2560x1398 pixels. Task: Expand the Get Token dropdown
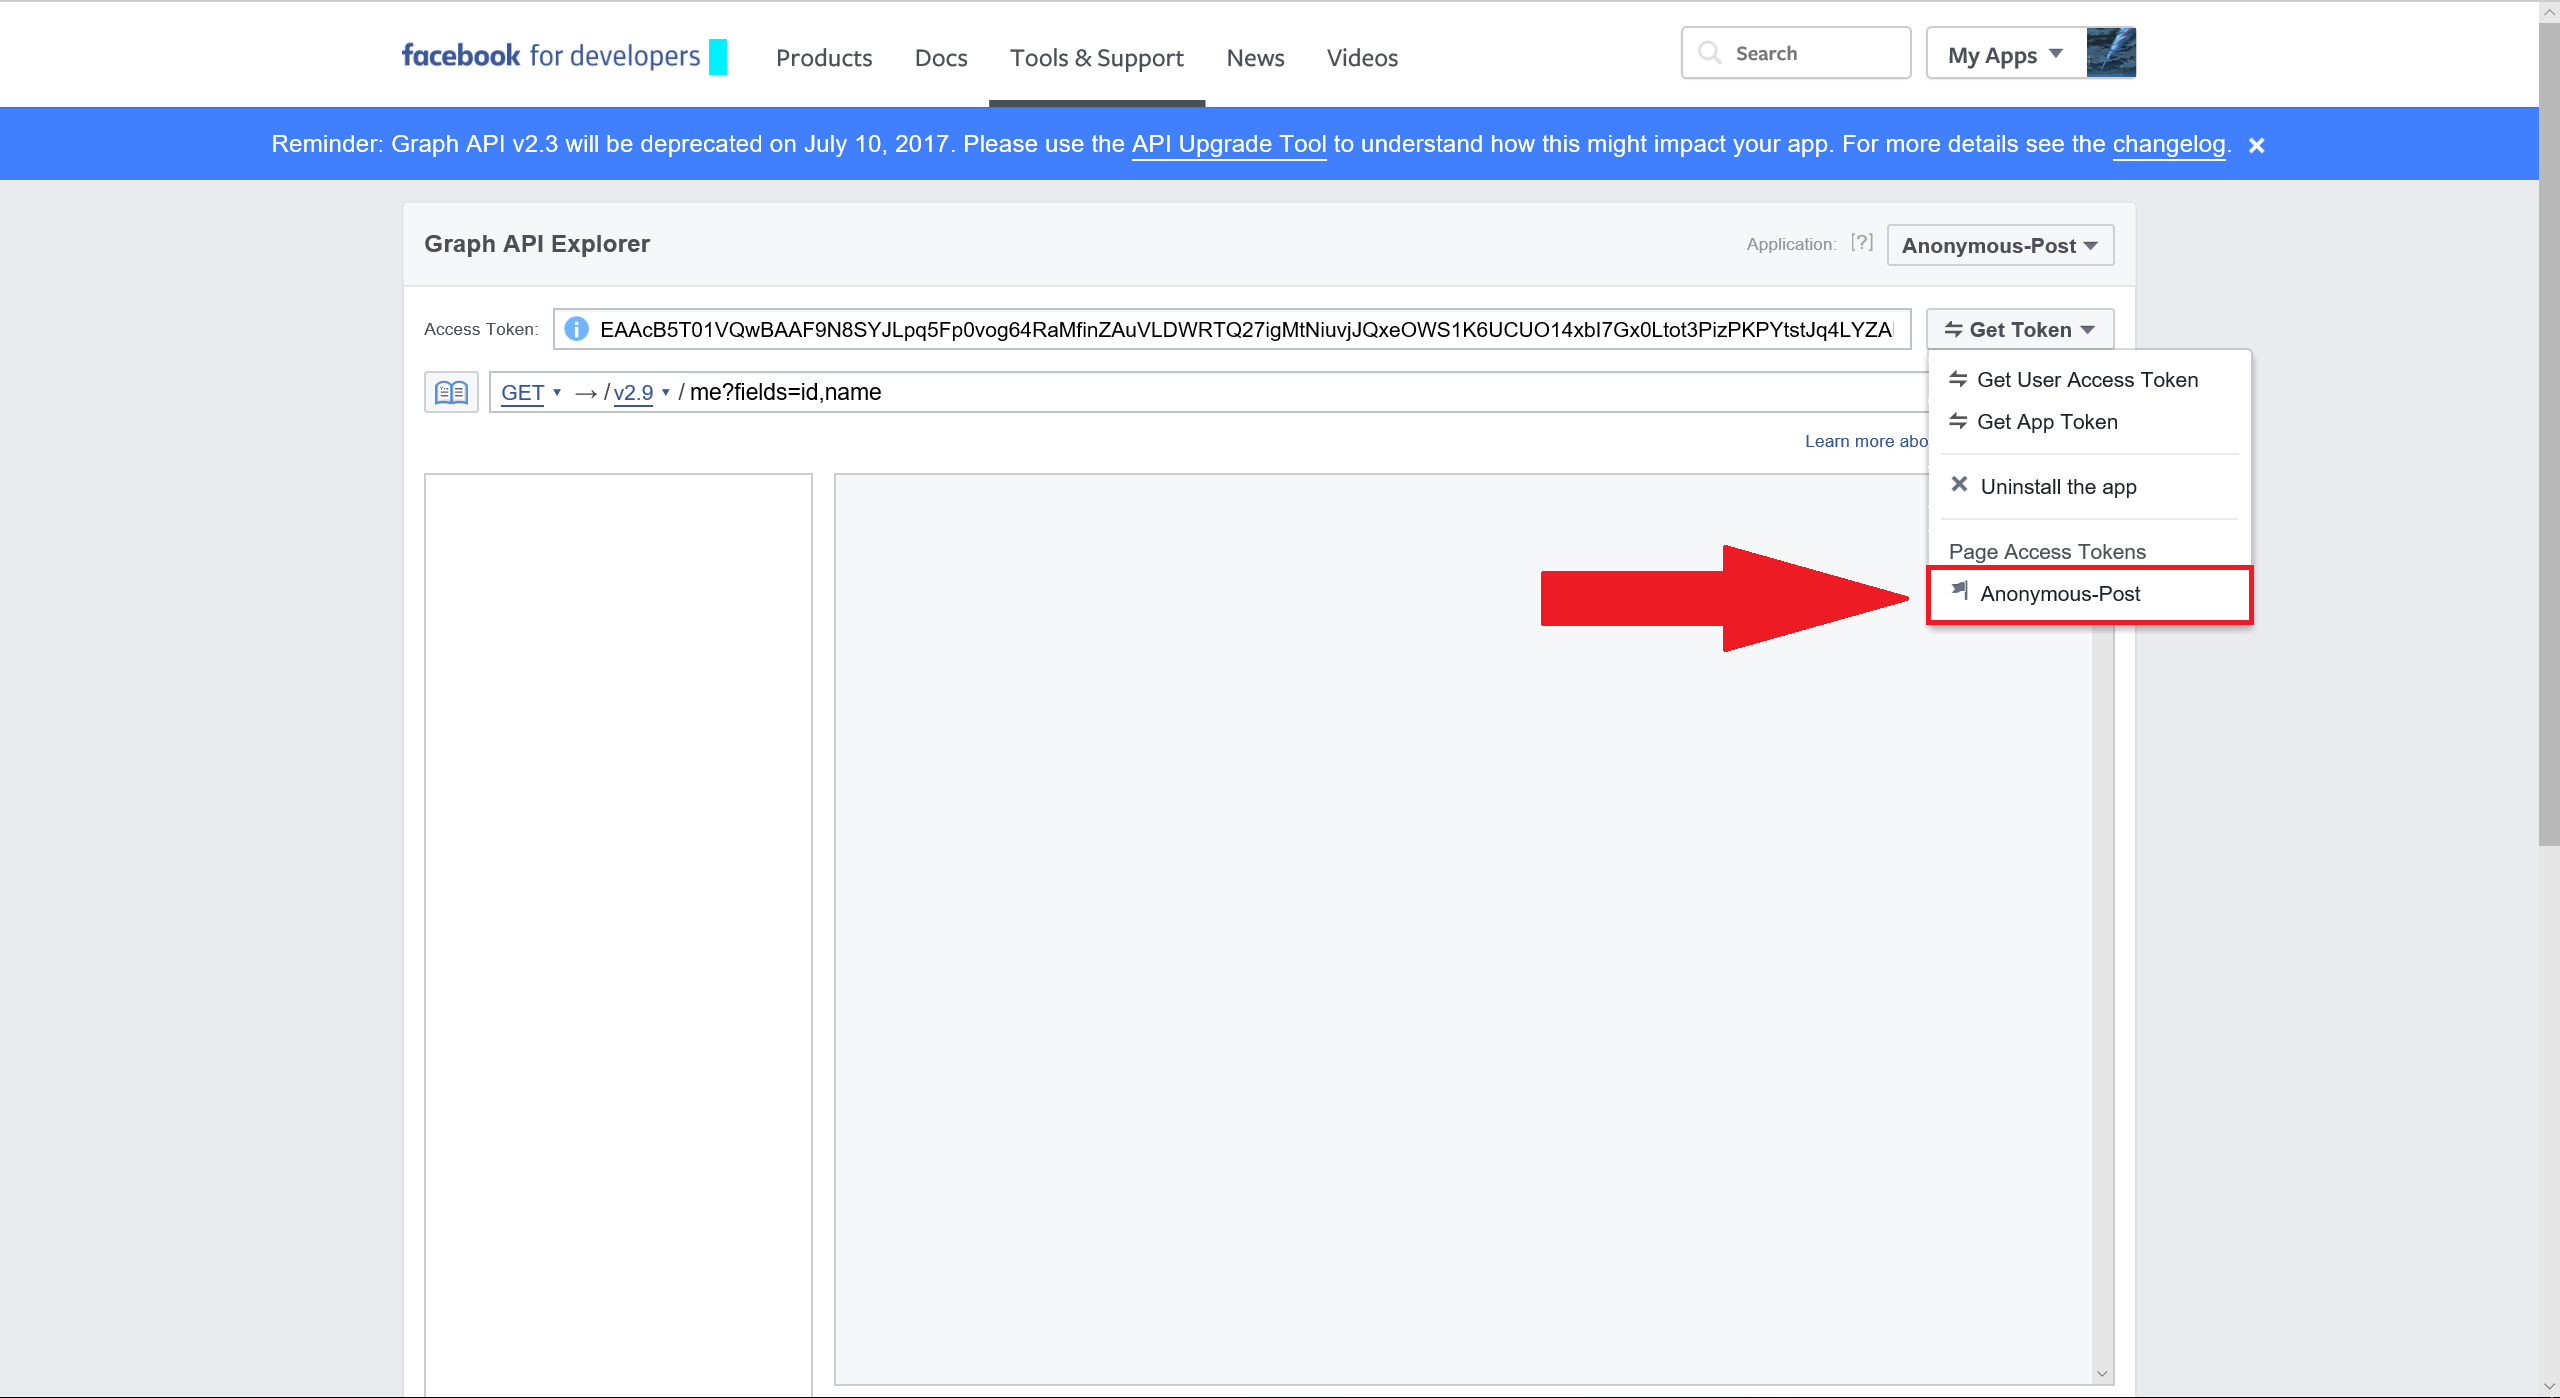[x=2019, y=329]
